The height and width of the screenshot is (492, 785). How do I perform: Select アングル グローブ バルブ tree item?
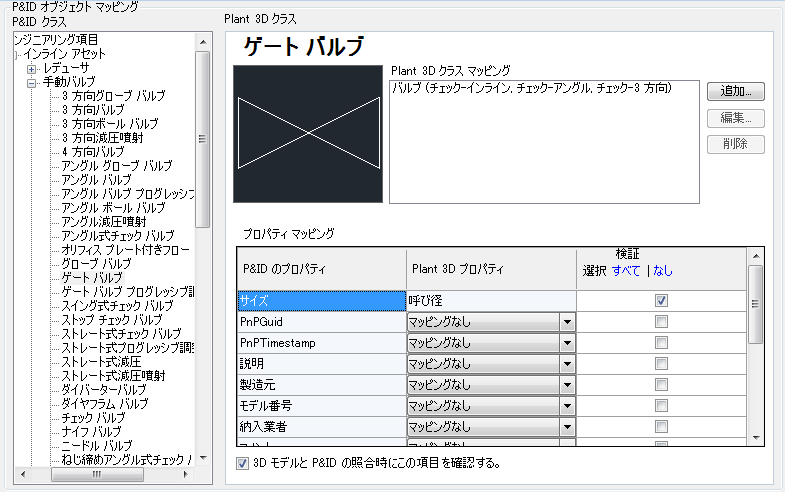point(117,166)
